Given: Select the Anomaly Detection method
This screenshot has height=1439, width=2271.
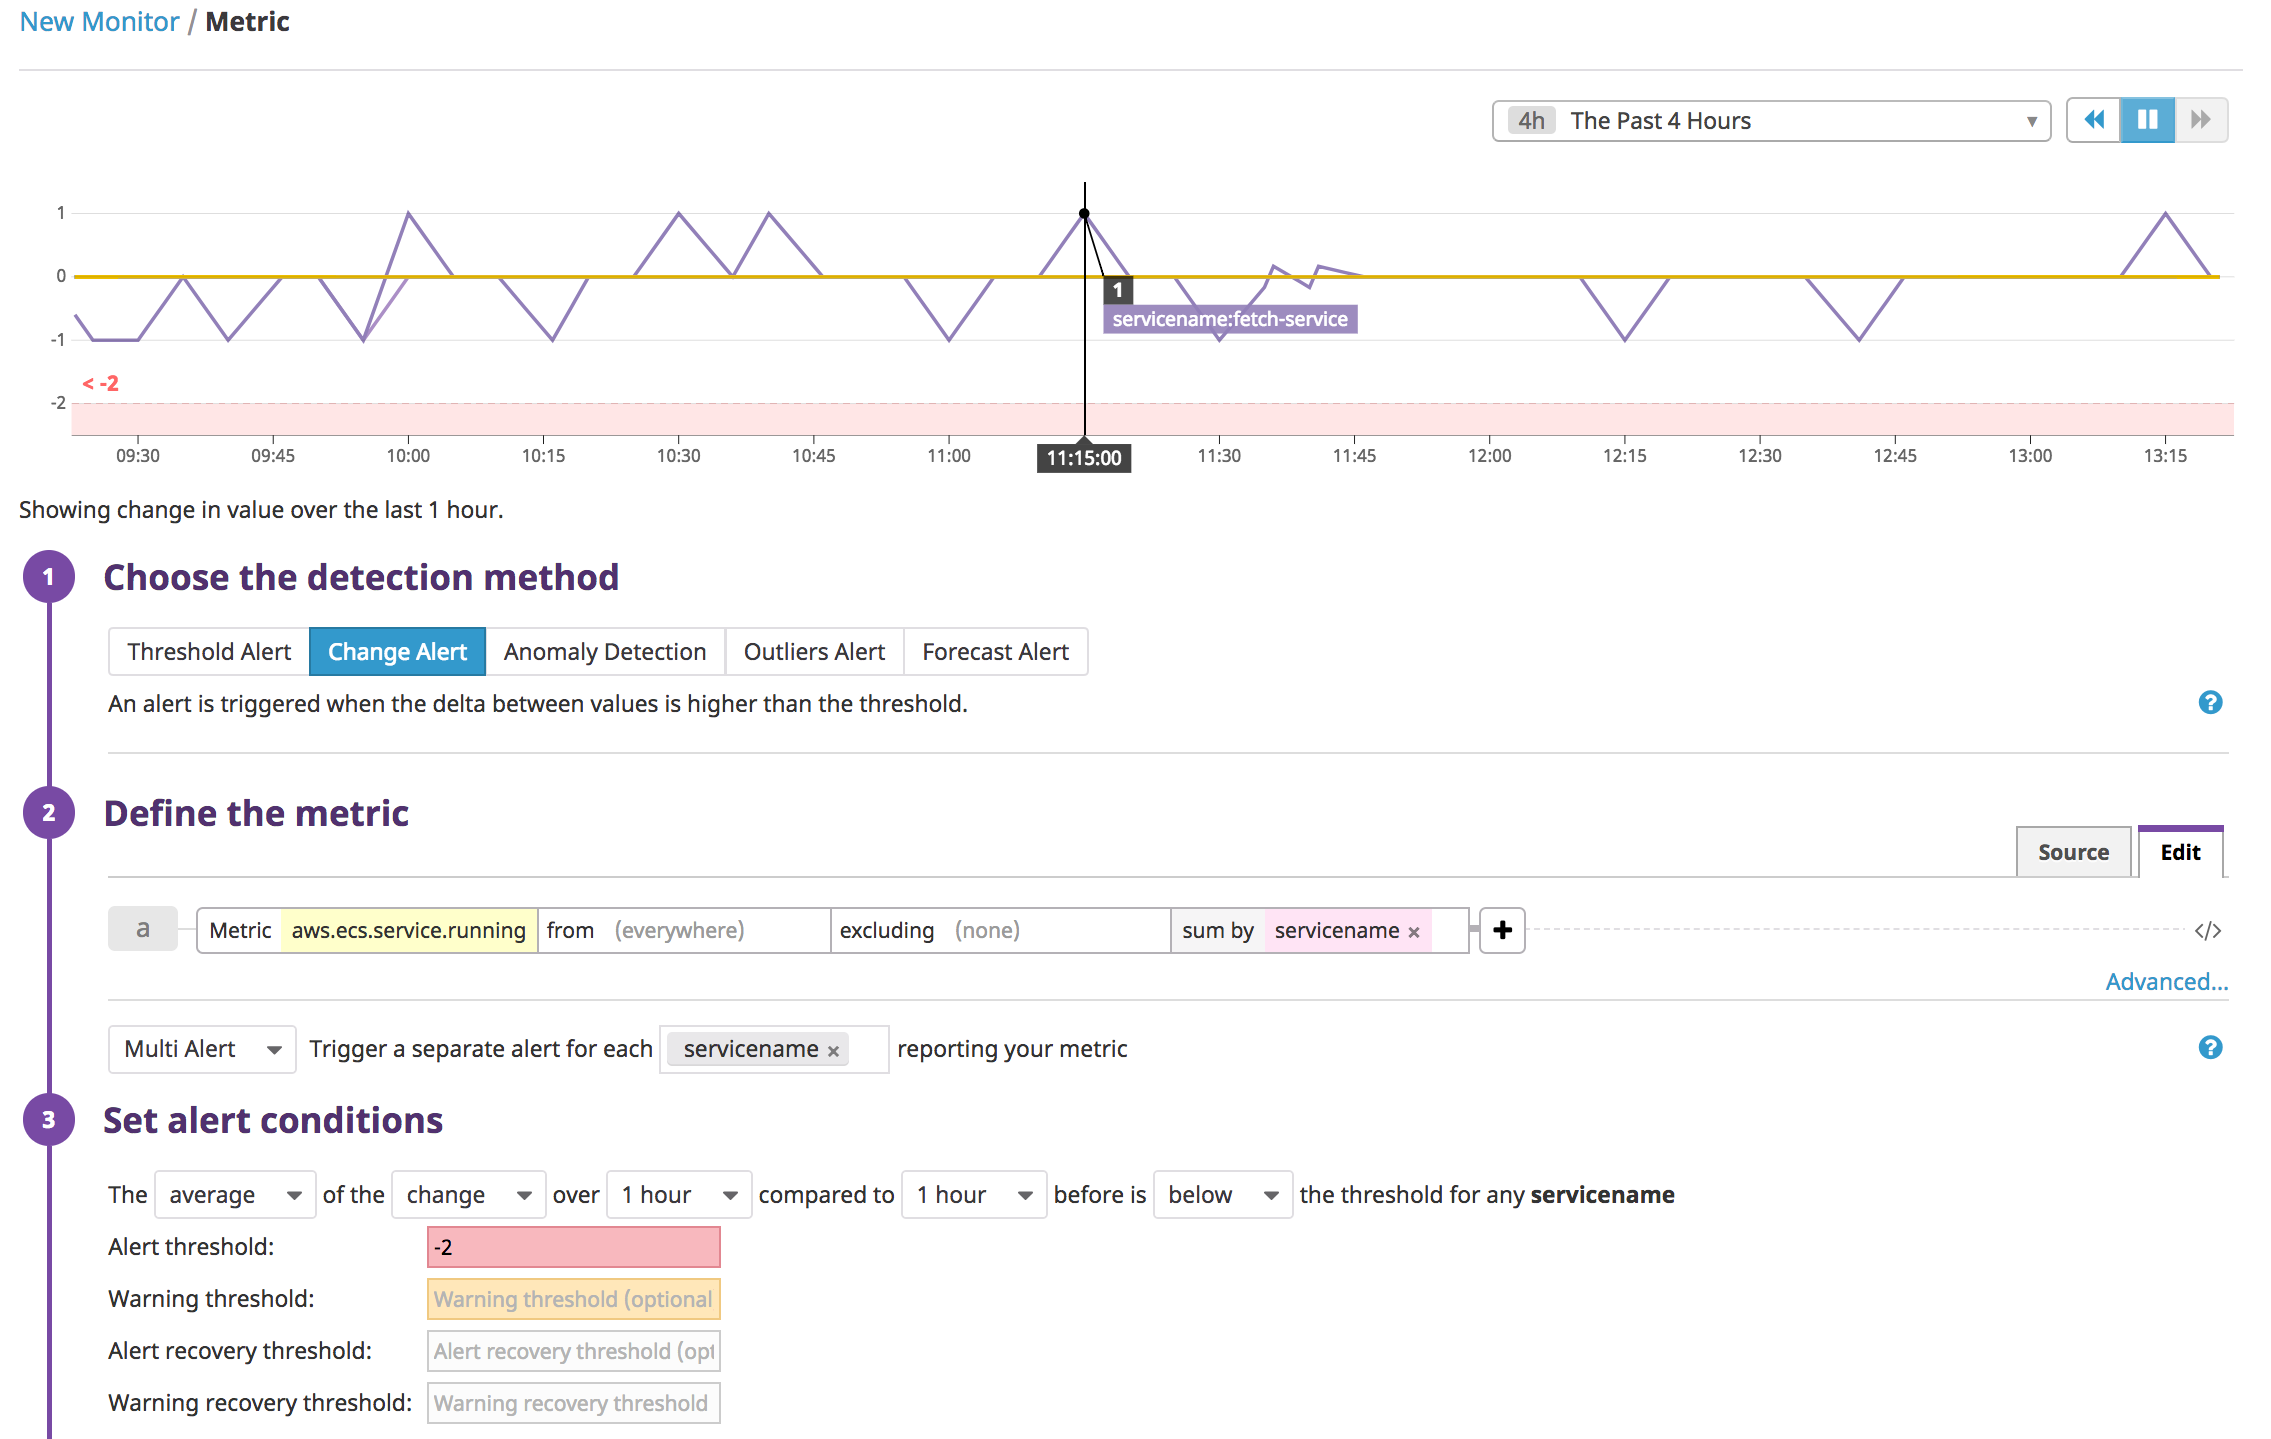Looking at the screenshot, I should click(x=604, y=651).
